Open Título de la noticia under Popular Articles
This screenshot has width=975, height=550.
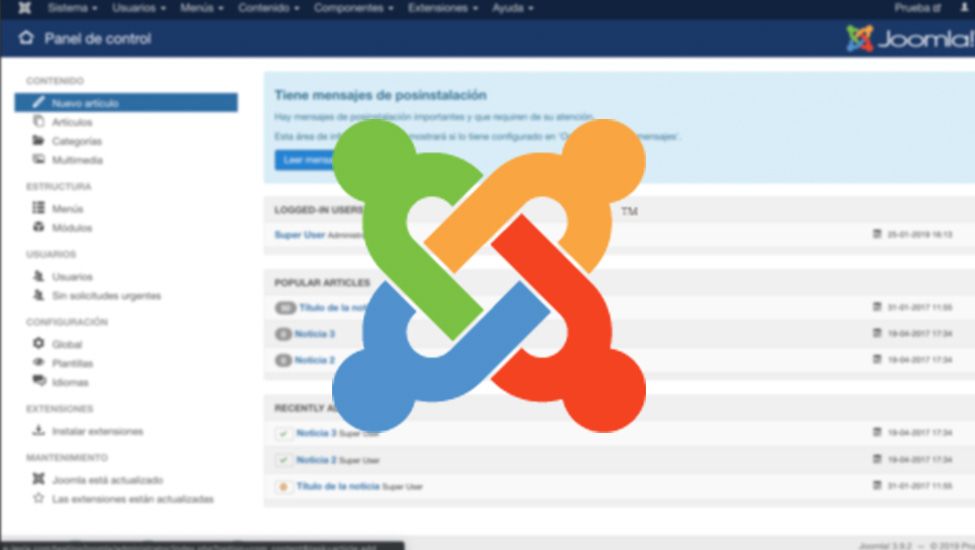[333, 308]
